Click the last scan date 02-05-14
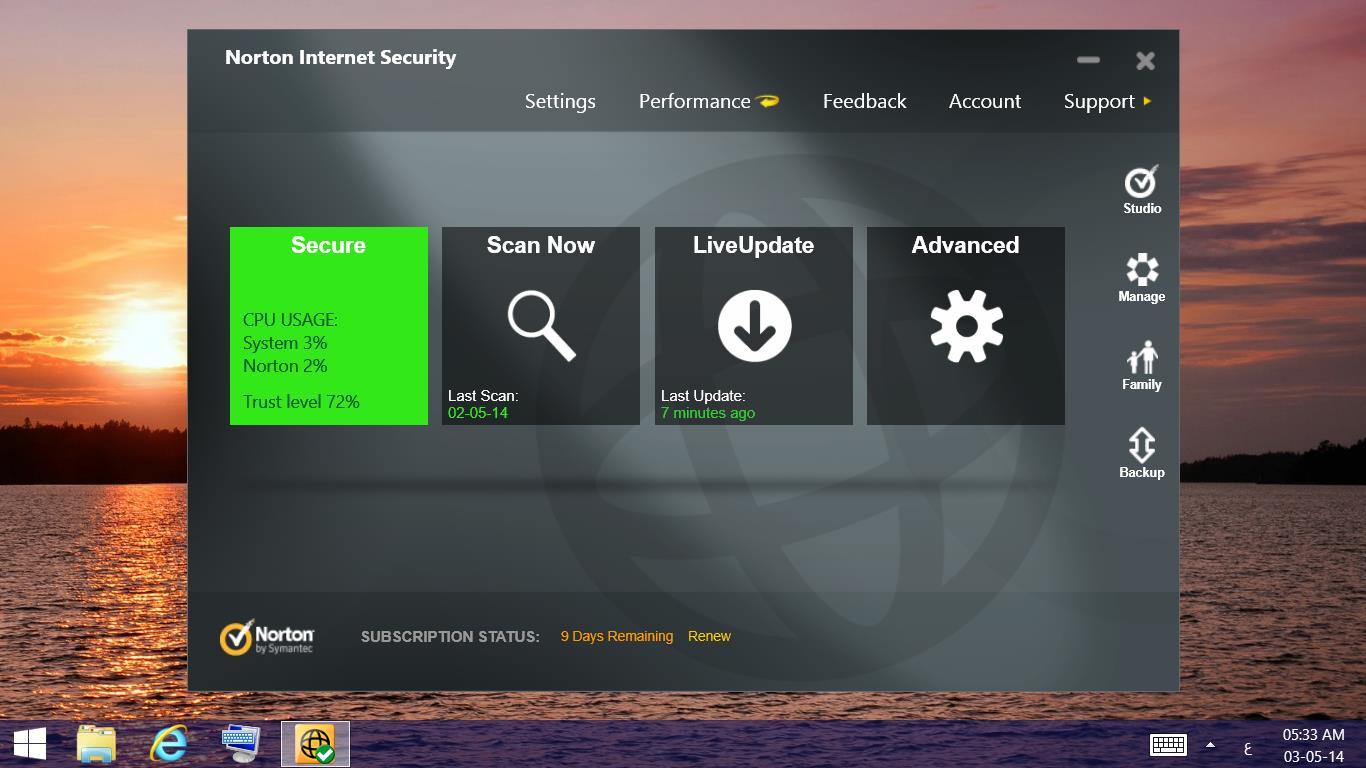 click(478, 413)
